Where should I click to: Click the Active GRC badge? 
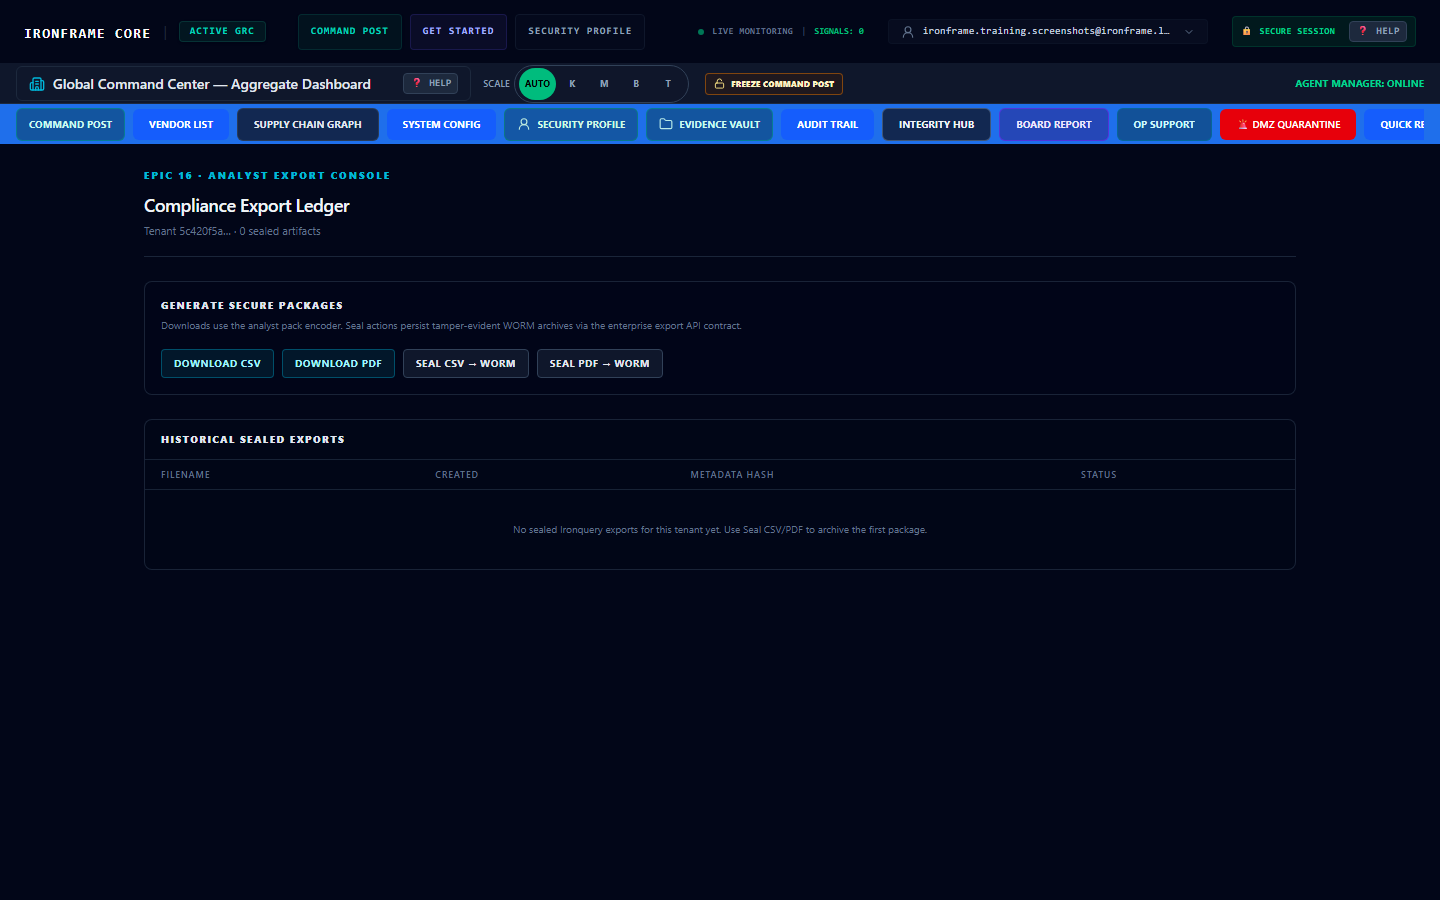222,31
